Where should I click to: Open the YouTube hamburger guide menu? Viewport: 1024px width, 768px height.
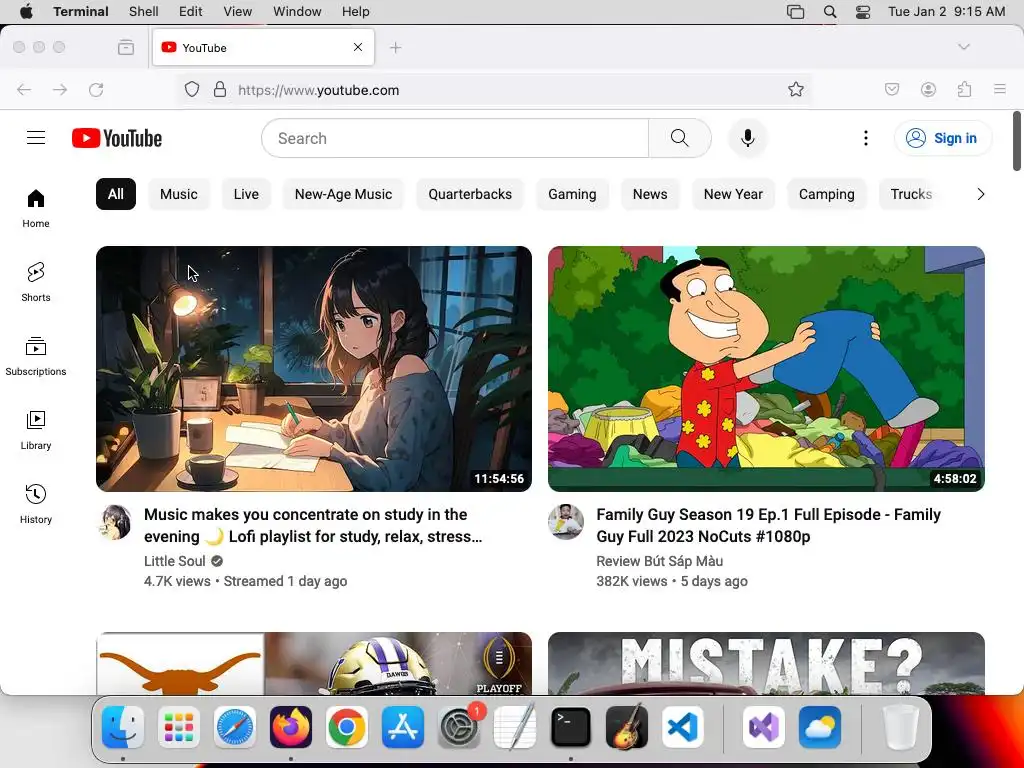click(x=36, y=138)
